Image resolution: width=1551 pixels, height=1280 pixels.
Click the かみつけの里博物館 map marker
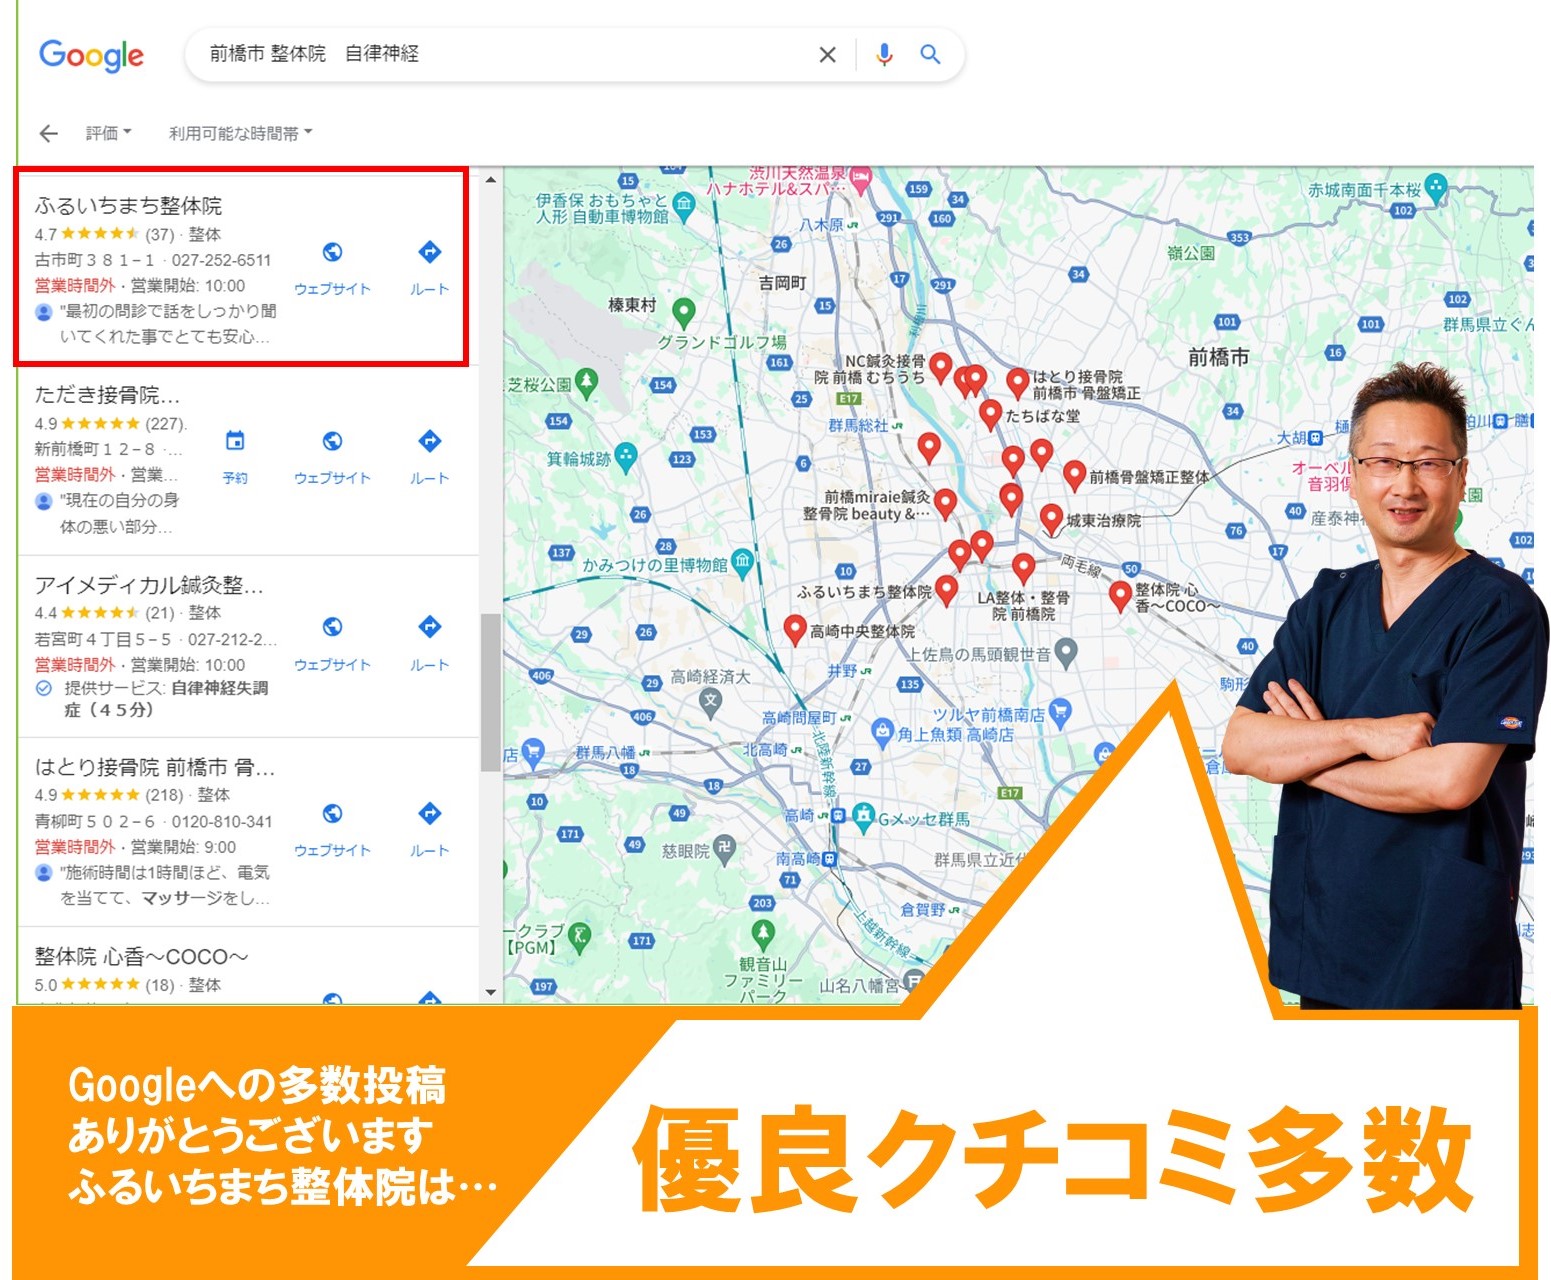pos(742,562)
